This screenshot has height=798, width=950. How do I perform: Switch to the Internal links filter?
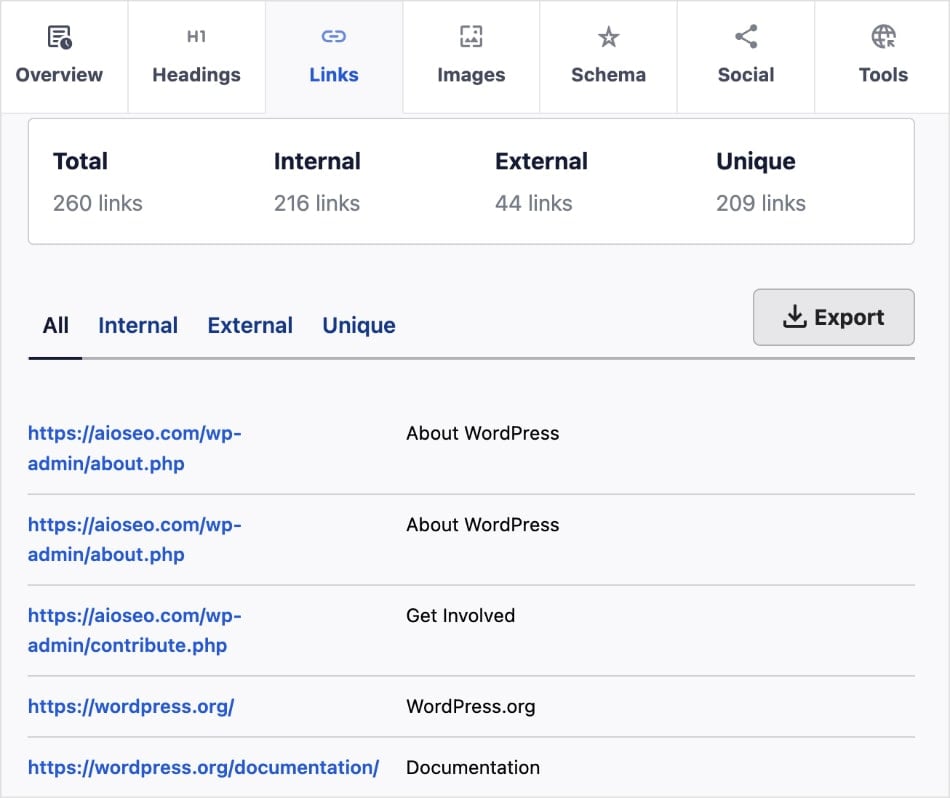(x=138, y=325)
